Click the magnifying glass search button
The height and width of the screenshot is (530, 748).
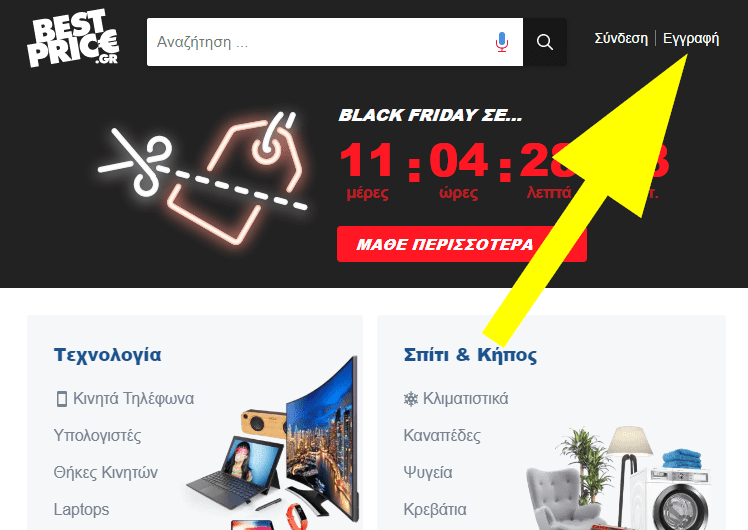click(545, 42)
